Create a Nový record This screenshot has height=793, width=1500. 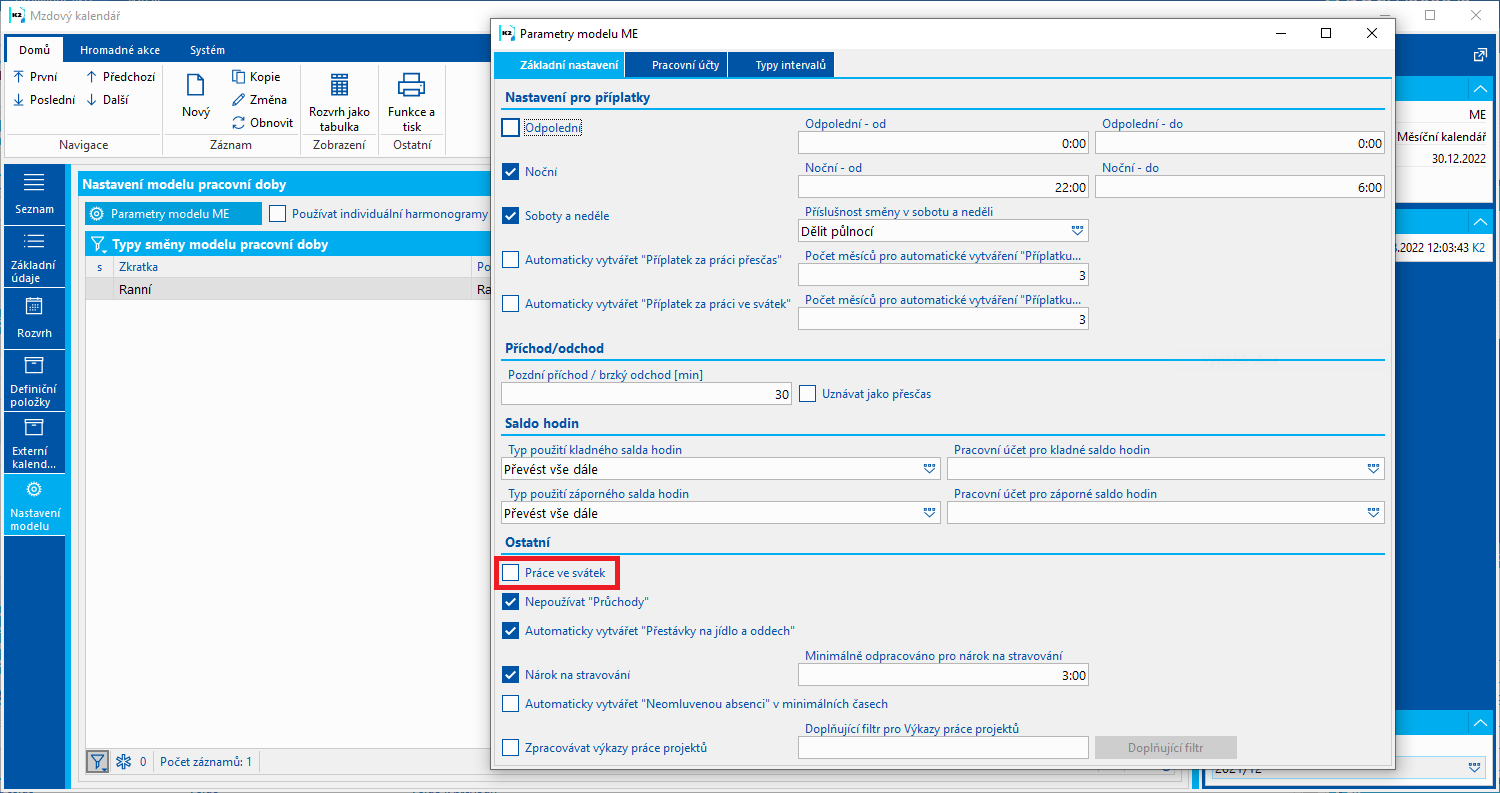tap(196, 96)
